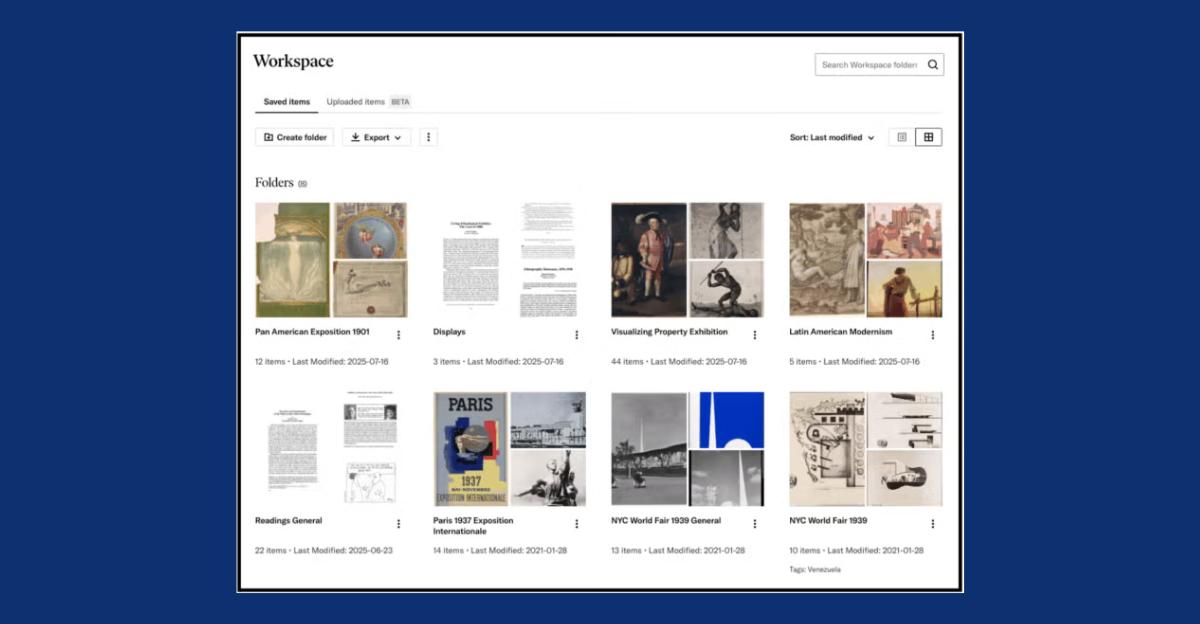
Task: Switch to the Uploaded items tab
Action: (x=356, y=102)
